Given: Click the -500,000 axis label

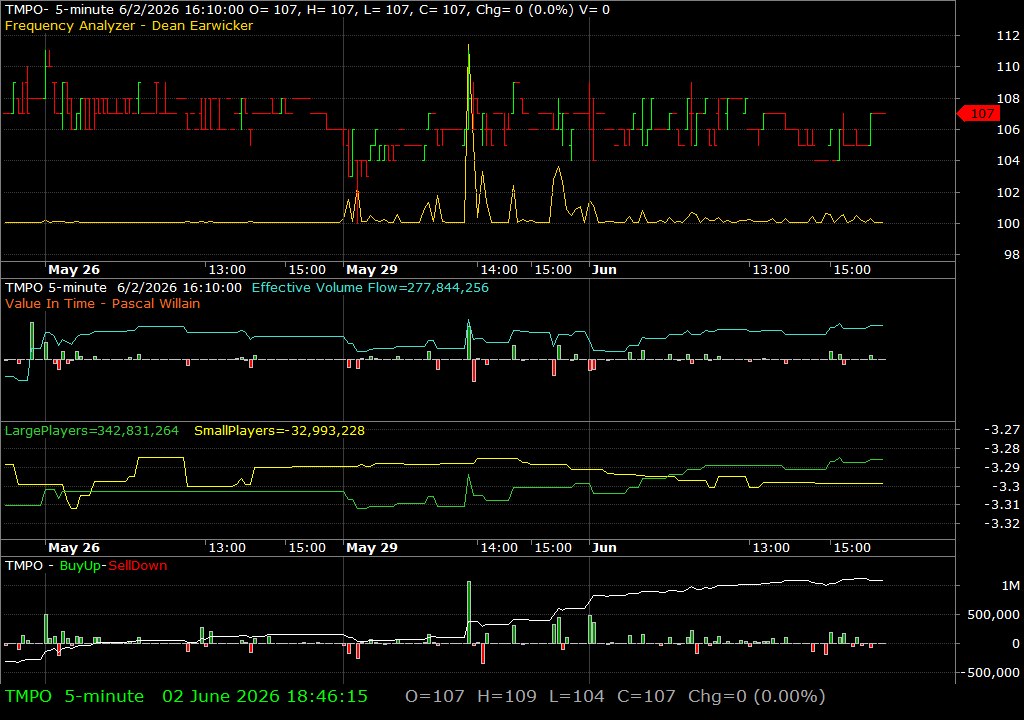Looking at the screenshot, I should [x=989, y=673].
